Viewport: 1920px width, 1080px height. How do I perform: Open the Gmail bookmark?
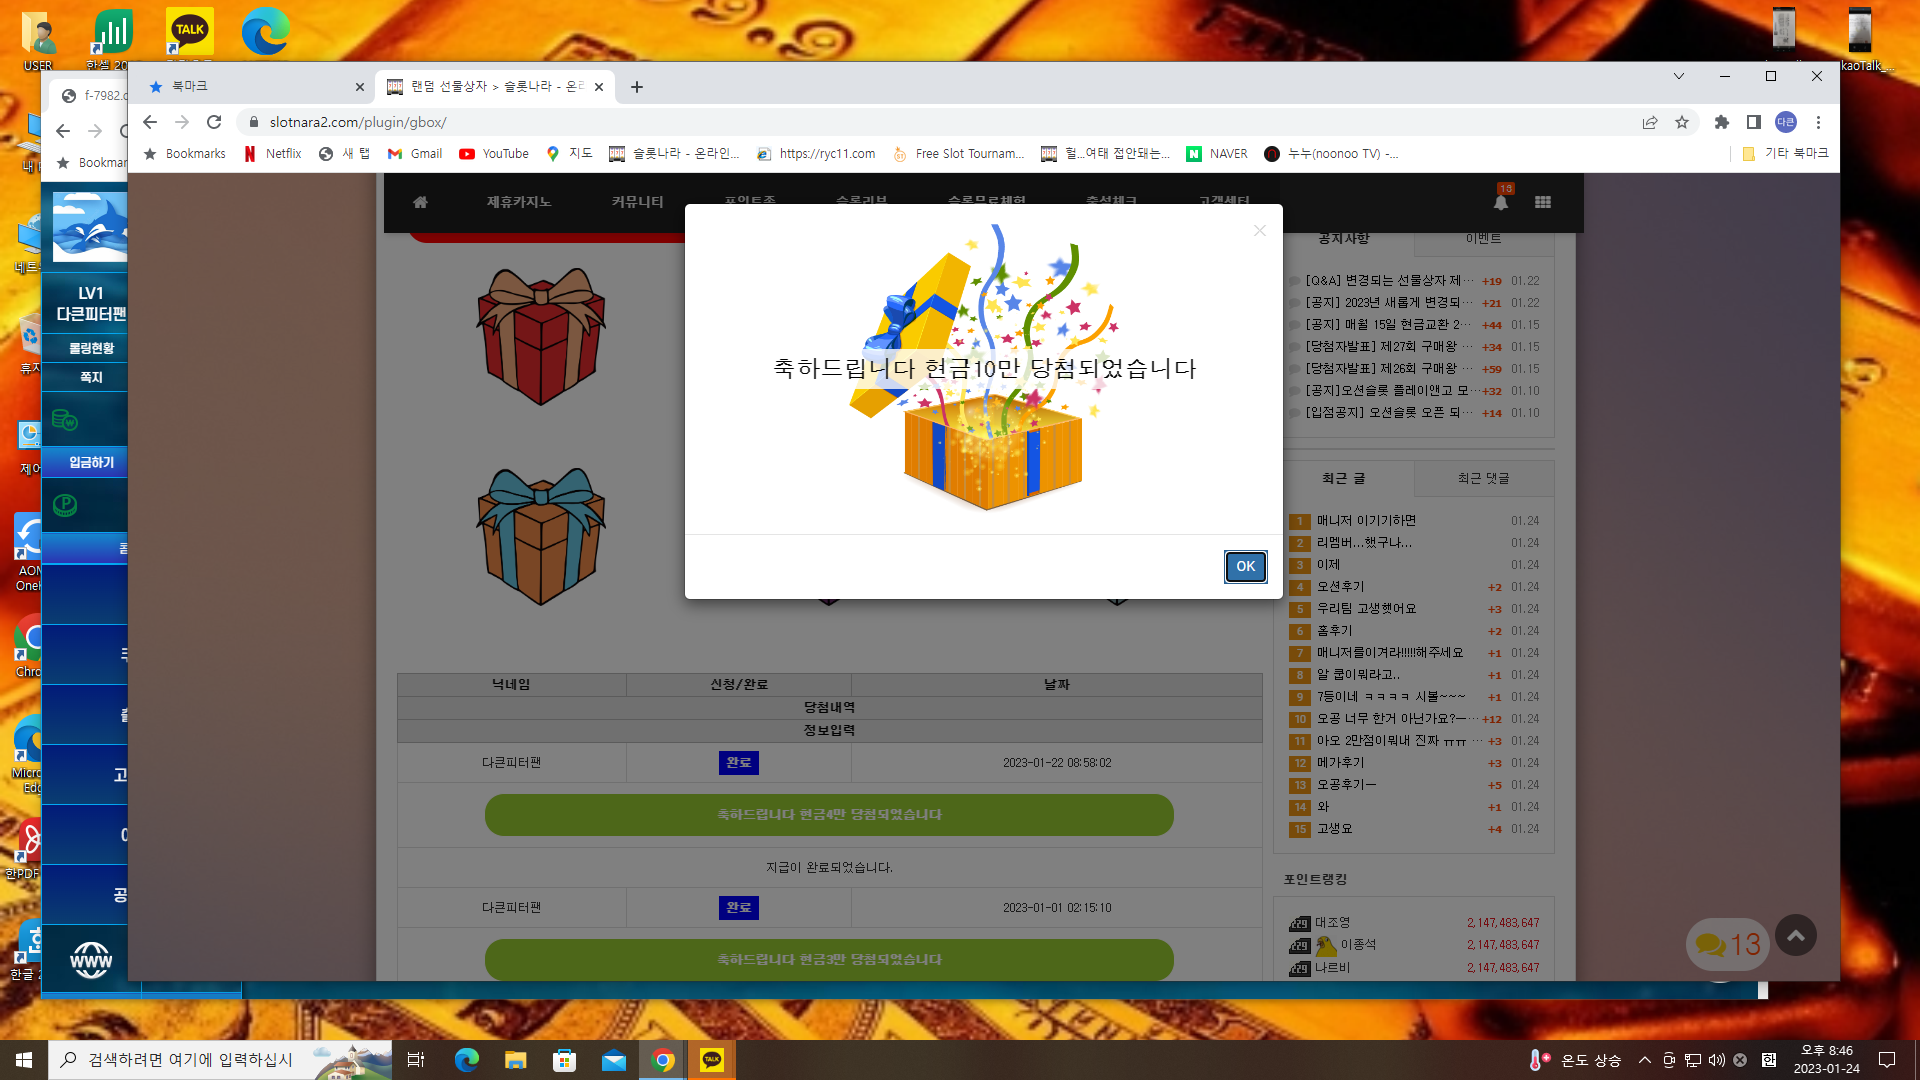[x=415, y=154]
